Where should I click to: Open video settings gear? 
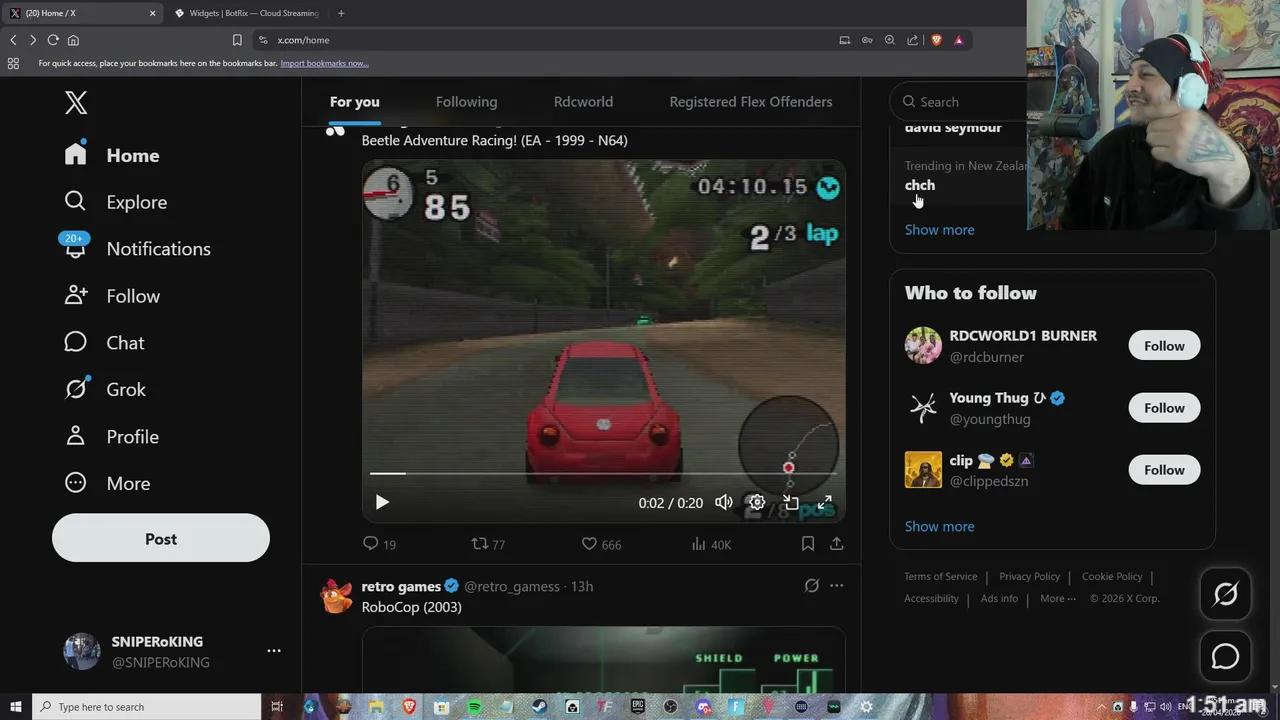[757, 503]
